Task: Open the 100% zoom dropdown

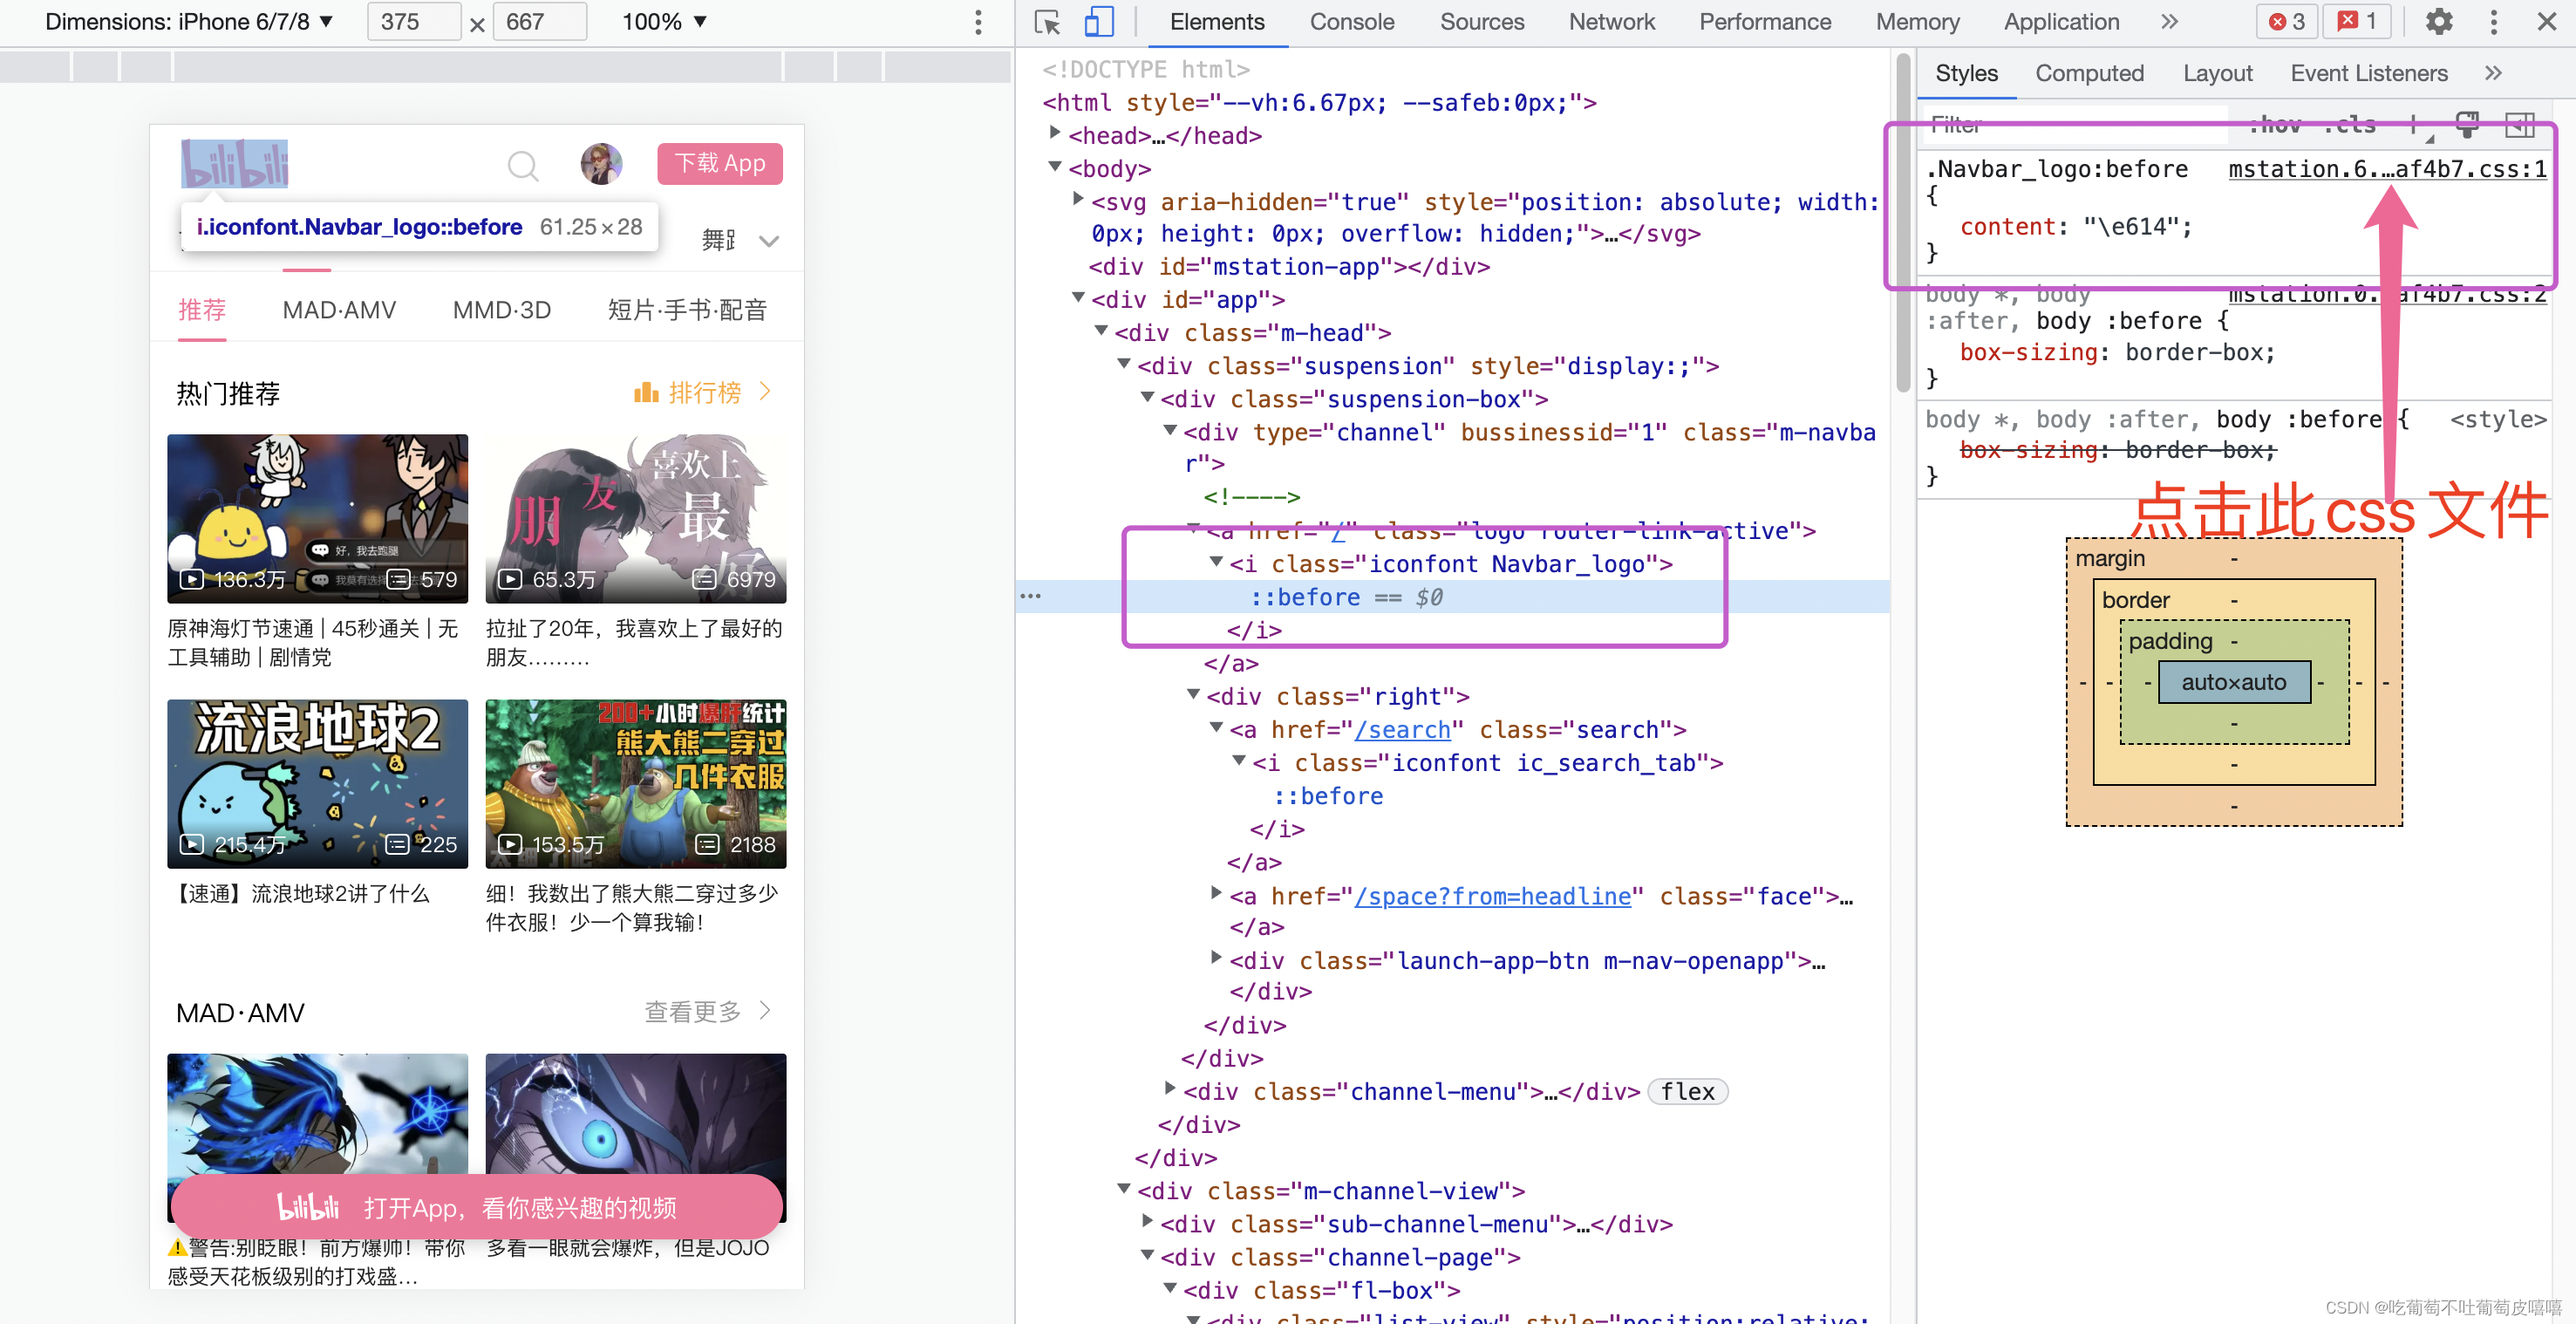Action: (664, 22)
